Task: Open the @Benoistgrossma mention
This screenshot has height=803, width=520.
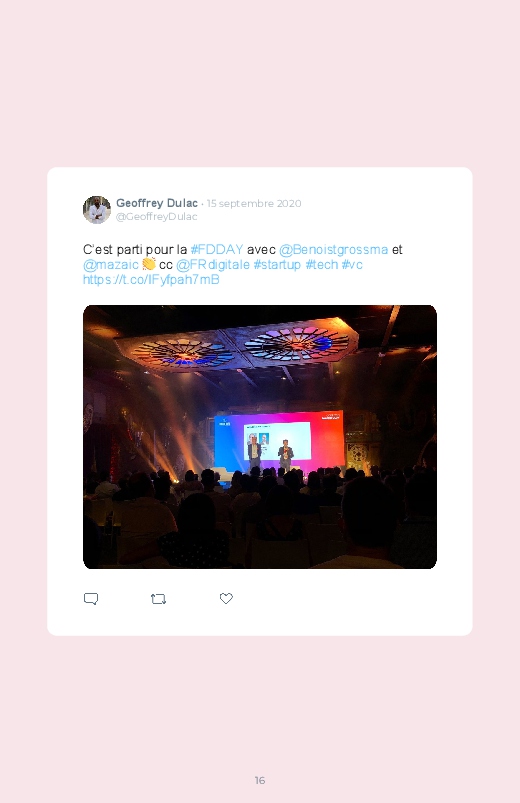Action: 334,249
